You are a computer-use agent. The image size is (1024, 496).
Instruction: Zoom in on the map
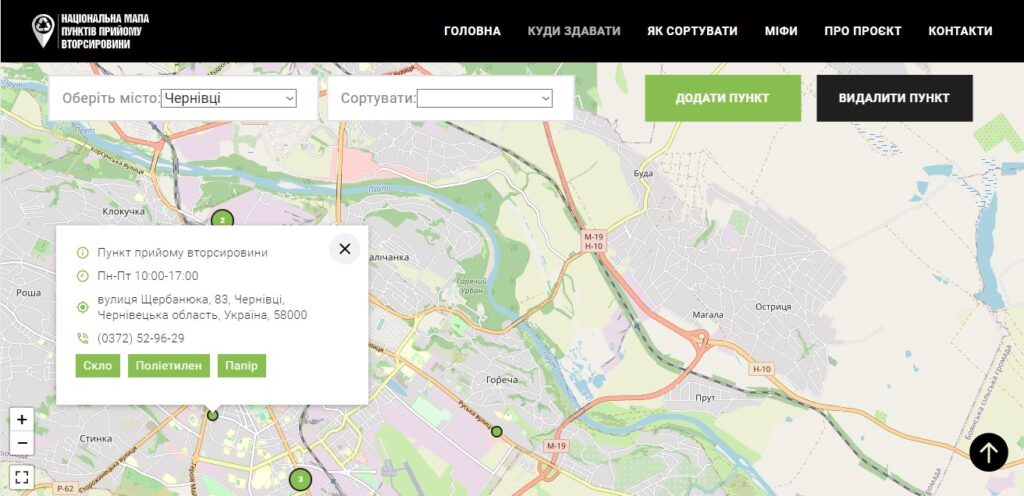pyautogui.click(x=22, y=420)
